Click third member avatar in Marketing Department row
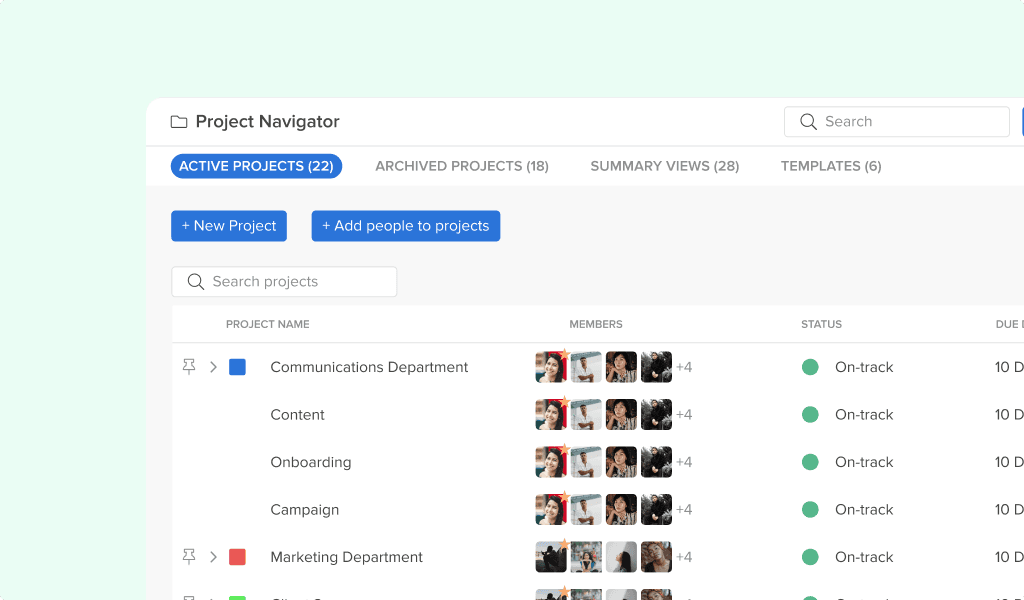Screen dimensions: 1024x600 (621, 557)
